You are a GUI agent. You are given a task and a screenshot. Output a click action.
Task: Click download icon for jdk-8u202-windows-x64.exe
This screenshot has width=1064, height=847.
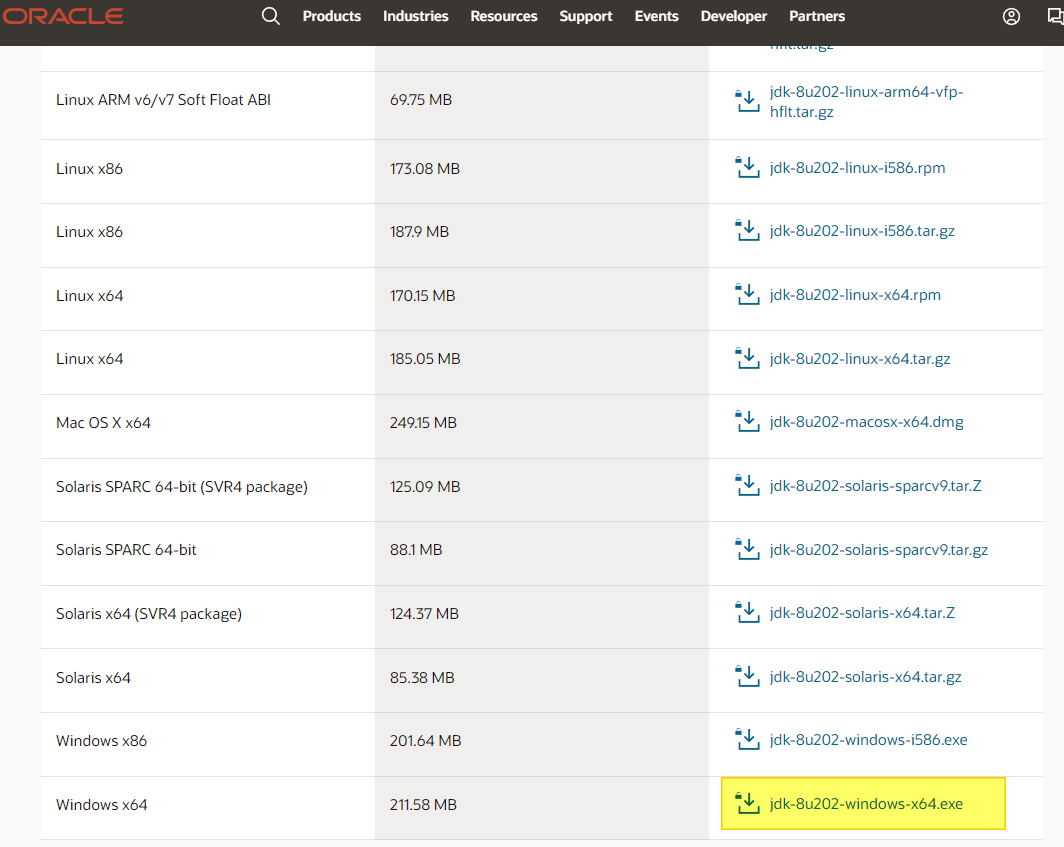pyautogui.click(x=747, y=804)
